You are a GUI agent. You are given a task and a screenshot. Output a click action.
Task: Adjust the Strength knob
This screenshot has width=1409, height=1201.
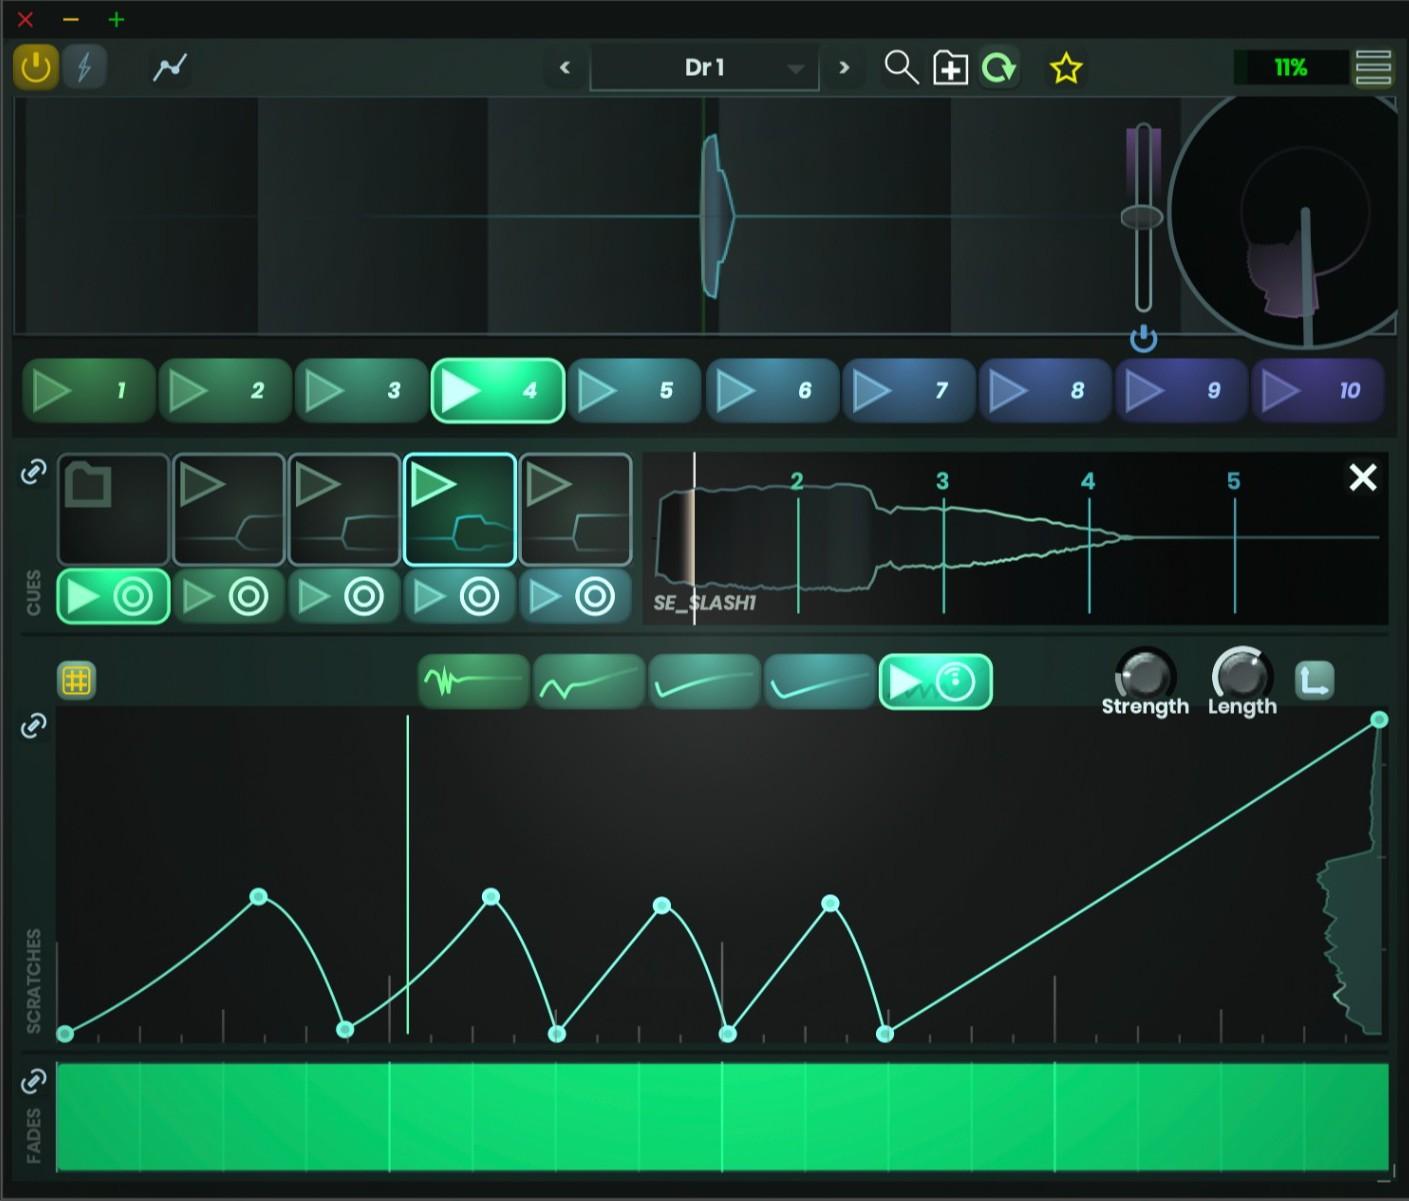click(x=1145, y=678)
